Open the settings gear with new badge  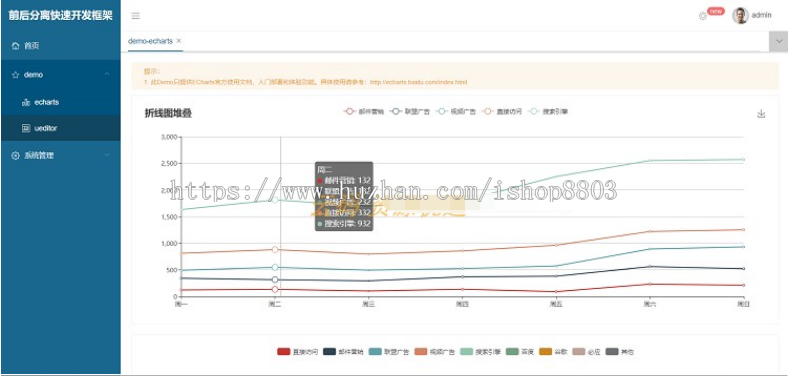(x=703, y=16)
